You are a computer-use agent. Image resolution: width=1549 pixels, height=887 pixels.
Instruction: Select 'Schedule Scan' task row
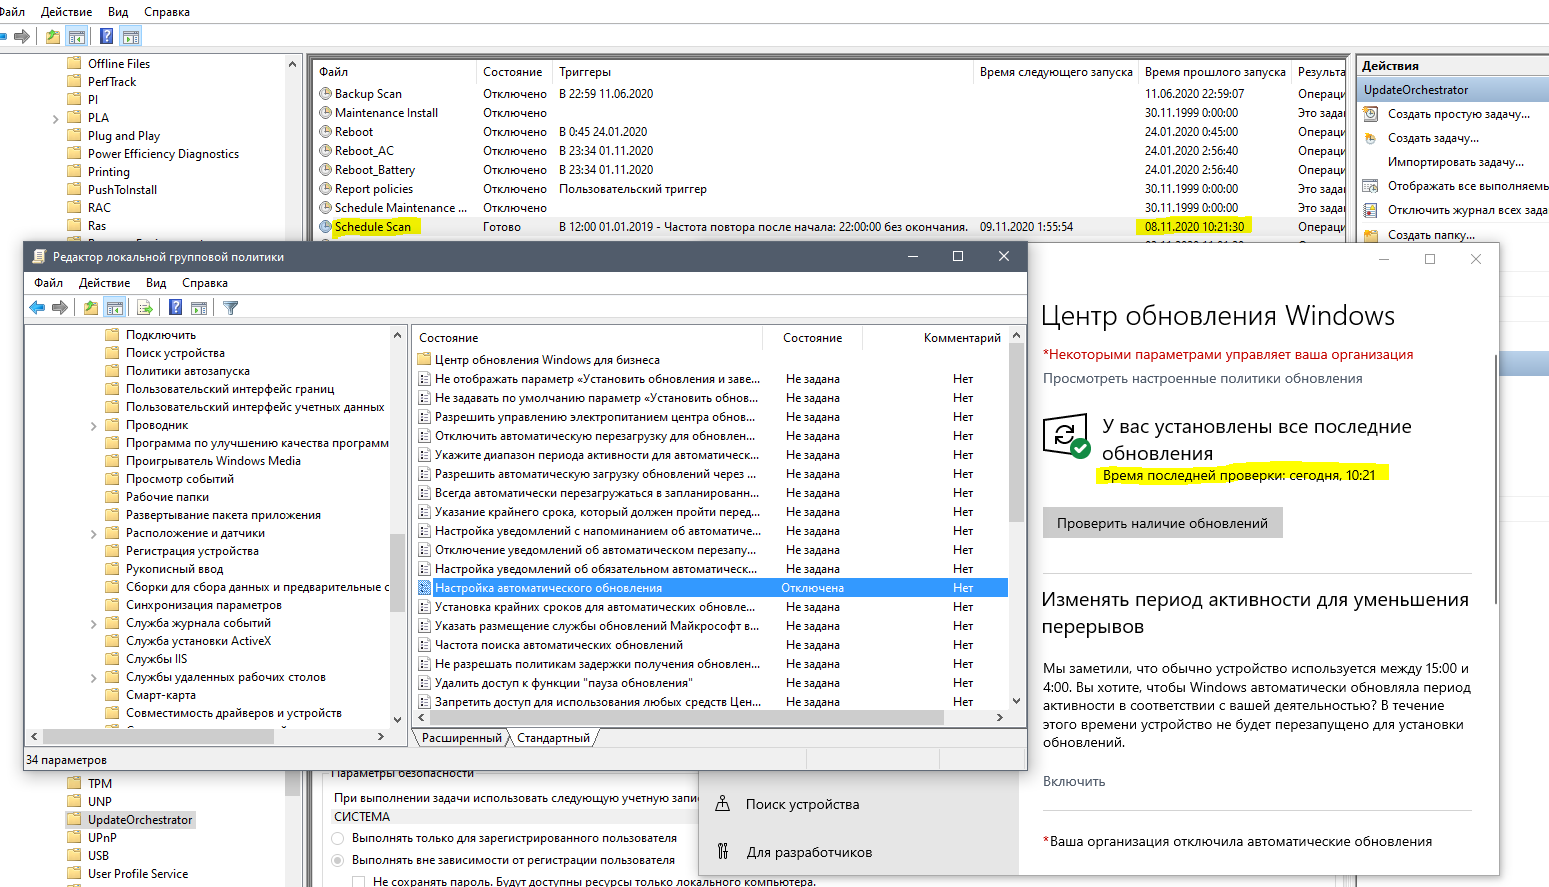pos(832,227)
